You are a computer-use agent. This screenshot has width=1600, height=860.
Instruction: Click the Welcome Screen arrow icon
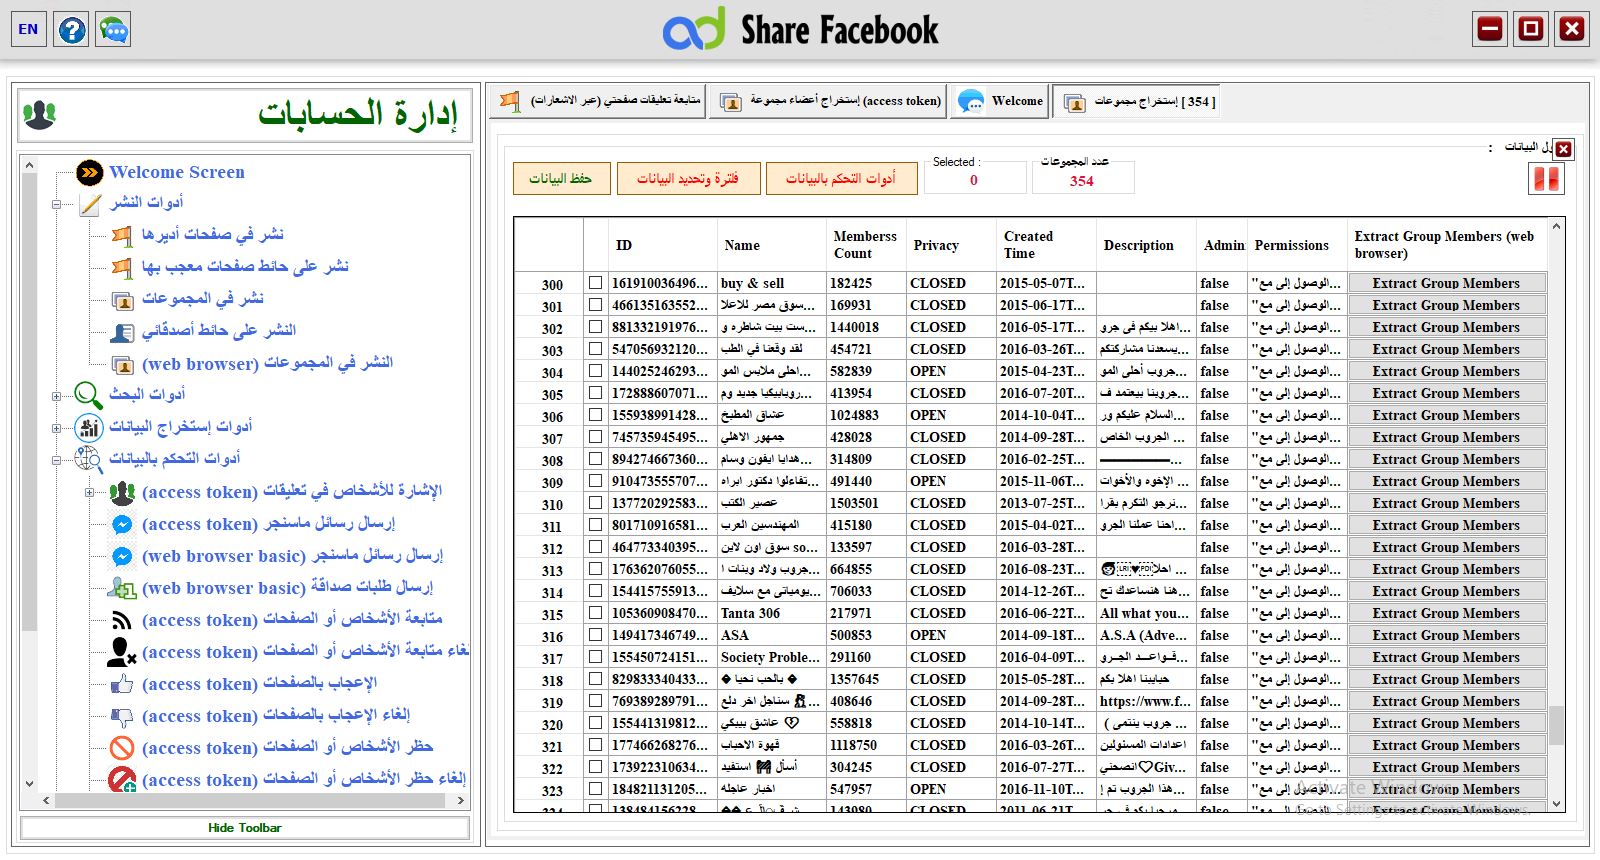click(90, 172)
